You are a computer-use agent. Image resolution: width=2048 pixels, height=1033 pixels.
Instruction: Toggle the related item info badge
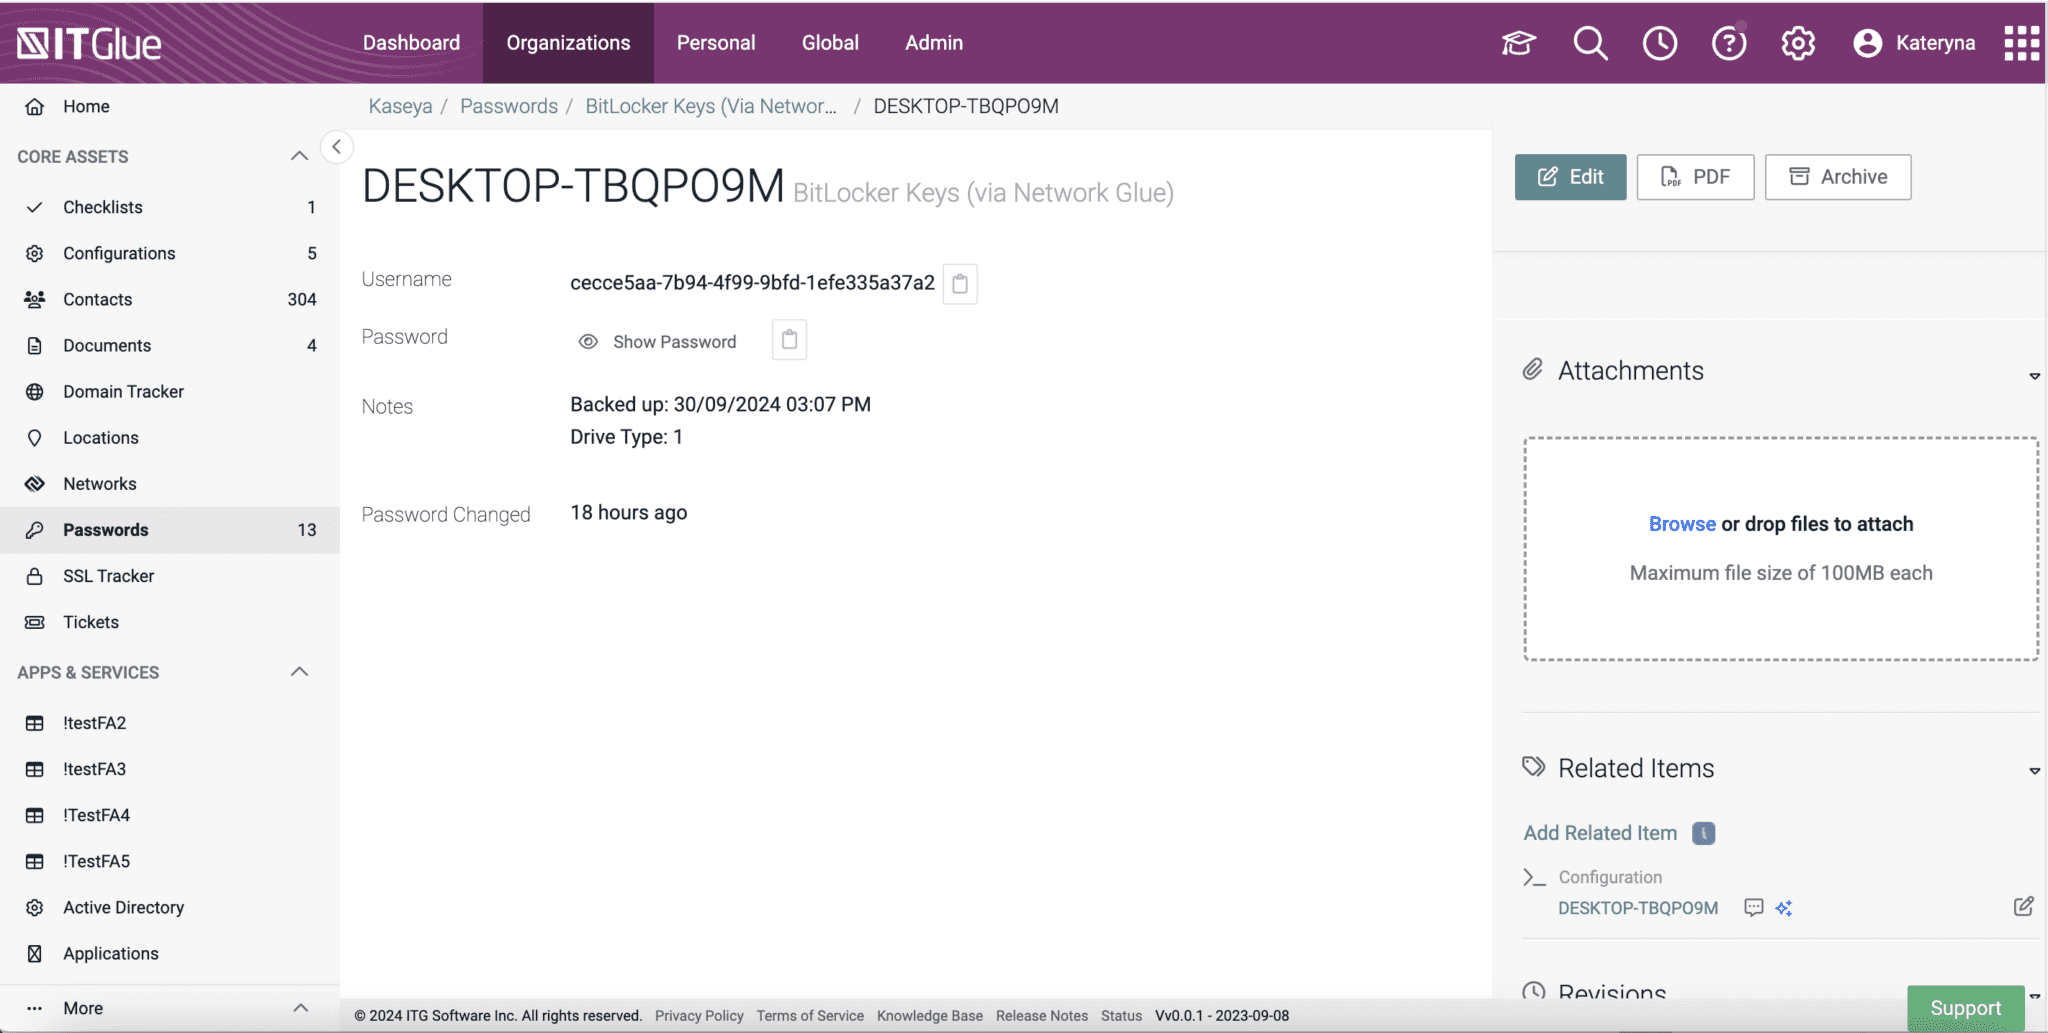pyautogui.click(x=1704, y=832)
